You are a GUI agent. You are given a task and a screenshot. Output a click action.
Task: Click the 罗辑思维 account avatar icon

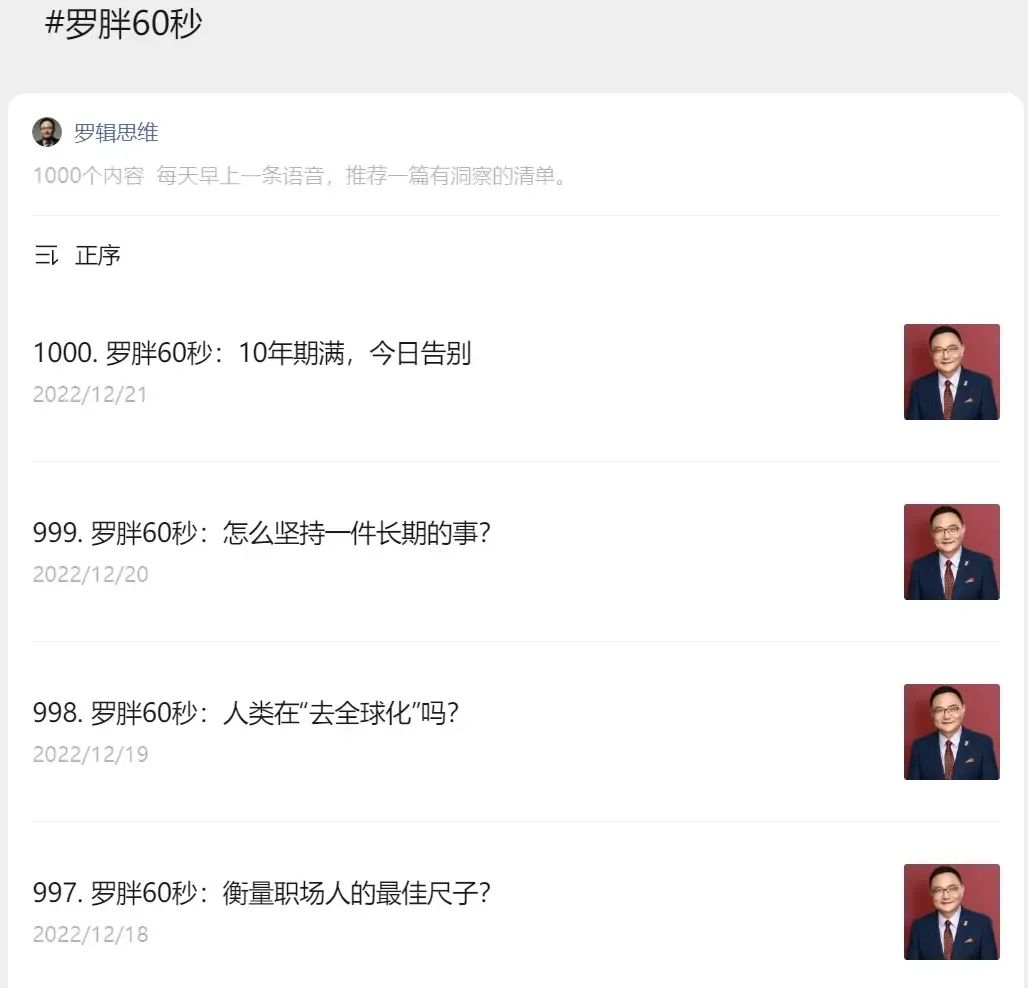tap(47, 132)
